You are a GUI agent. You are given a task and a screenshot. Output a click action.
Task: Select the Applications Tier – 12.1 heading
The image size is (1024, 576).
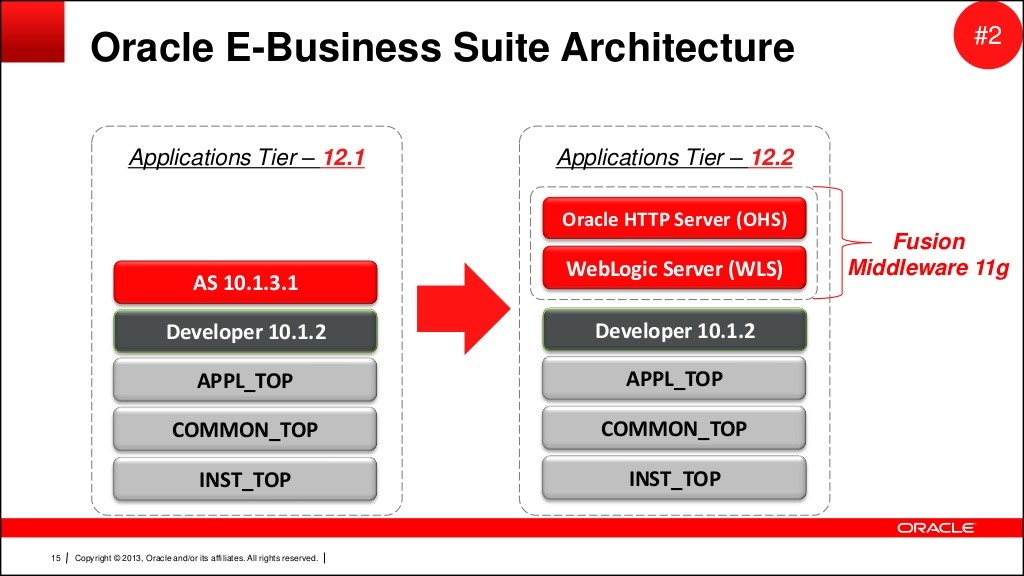tap(246, 157)
